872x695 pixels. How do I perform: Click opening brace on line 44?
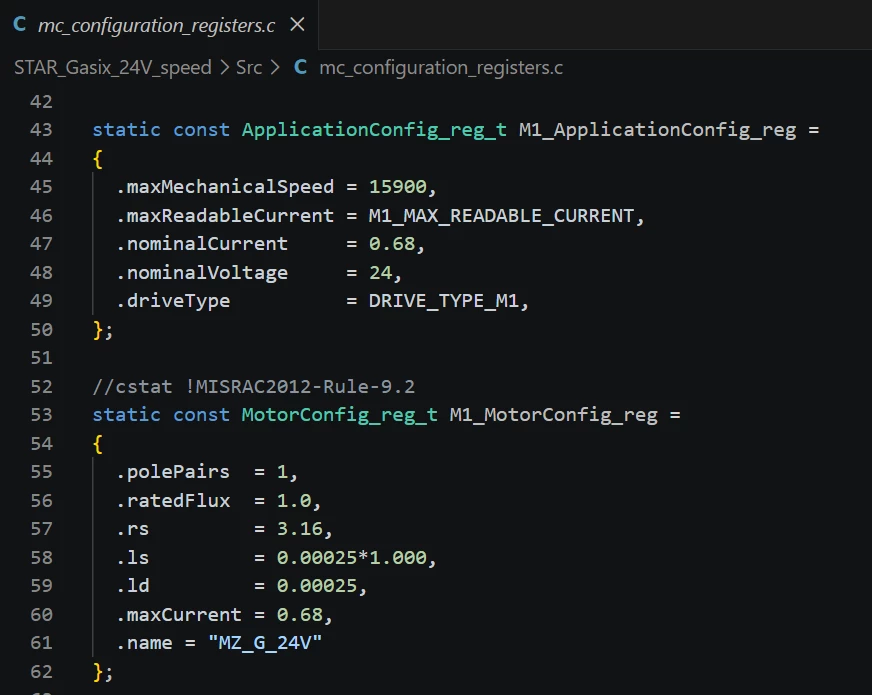[98, 159]
